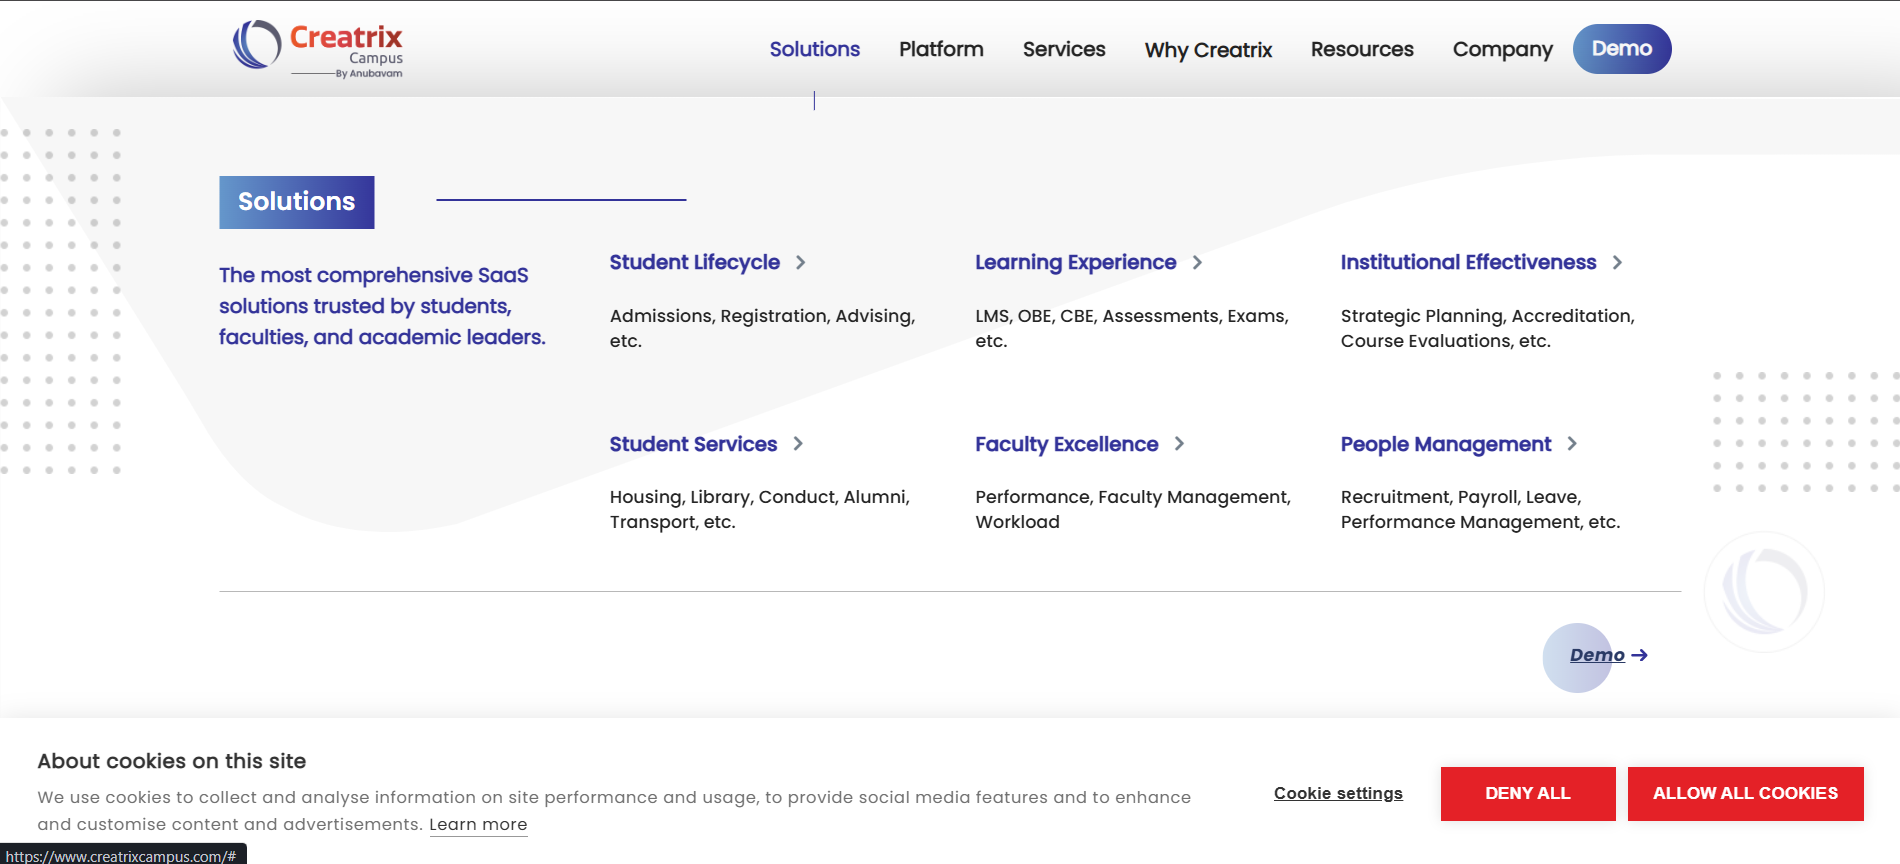1900x864 pixels.
Task: Open the Company menu
Action: point(1502,50)
